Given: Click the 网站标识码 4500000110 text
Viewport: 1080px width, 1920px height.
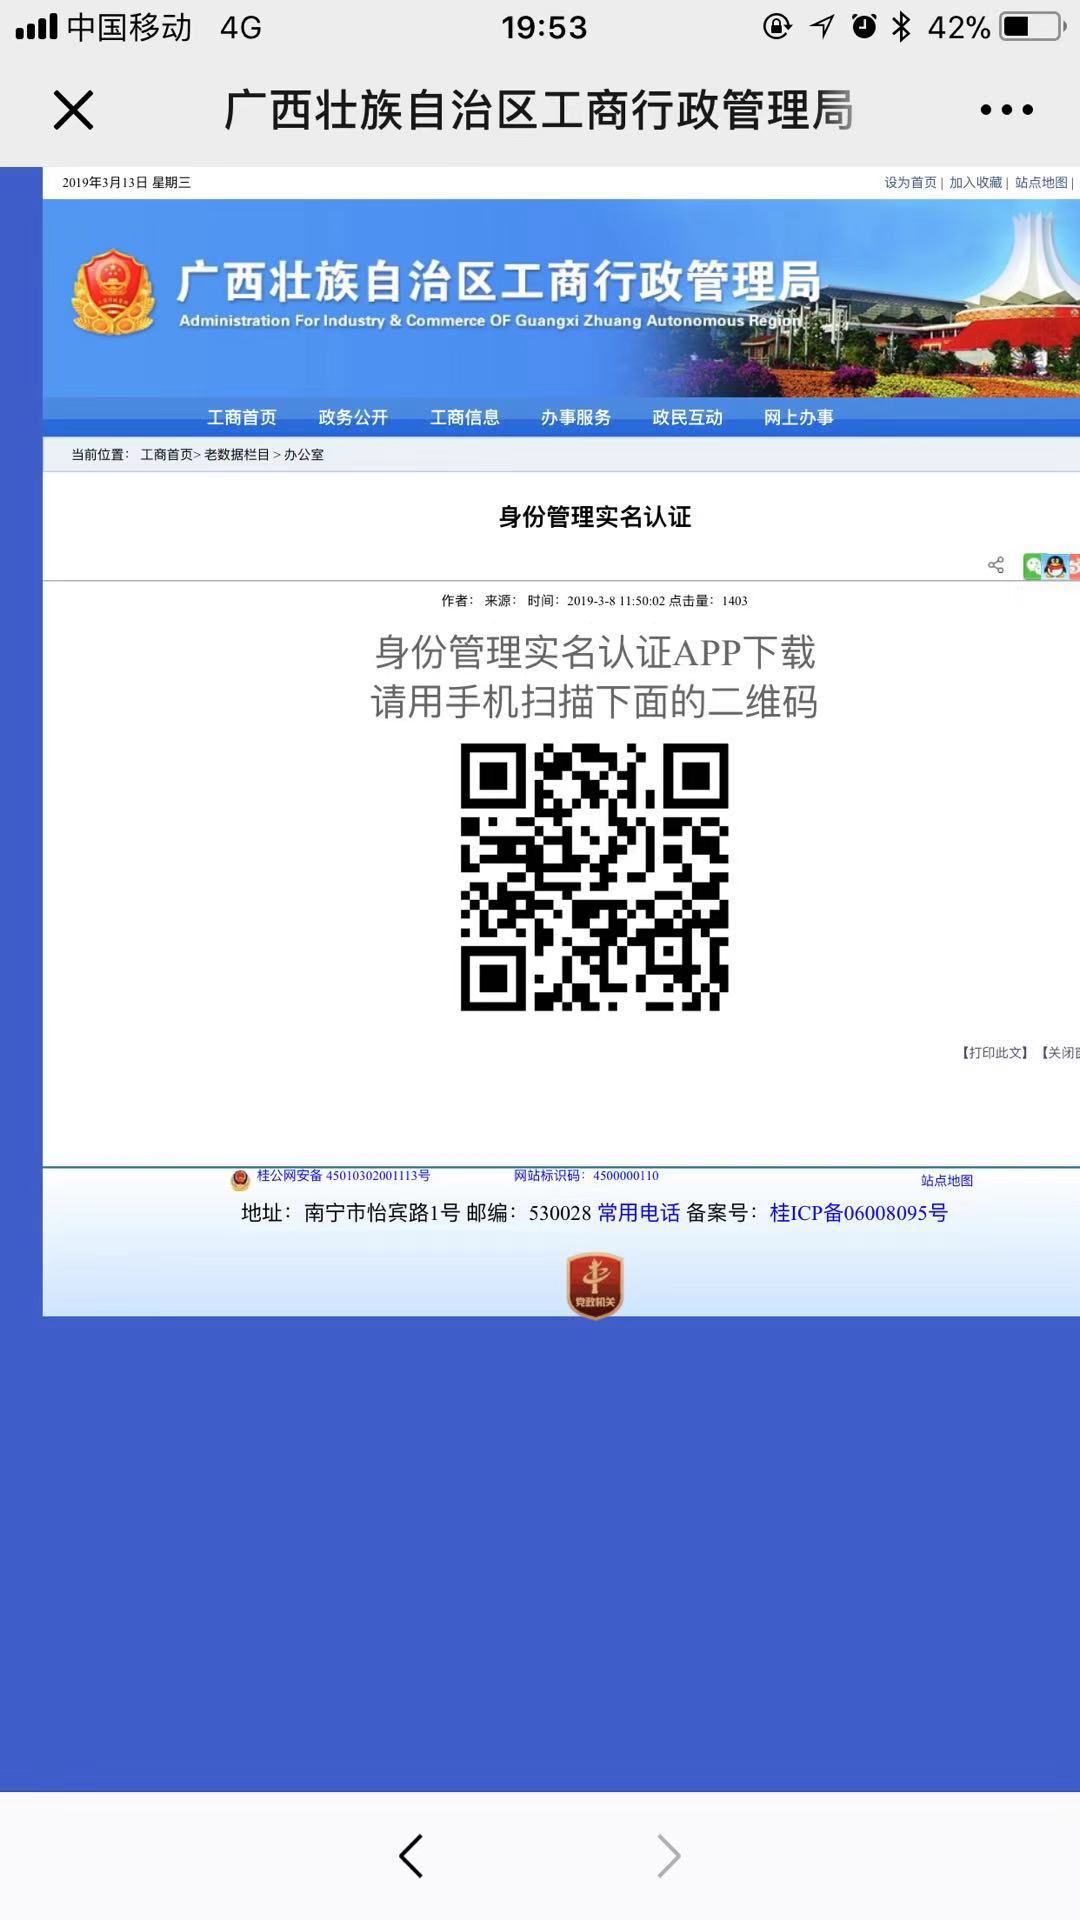Looking at the screenshot, I should point(586,1175).
